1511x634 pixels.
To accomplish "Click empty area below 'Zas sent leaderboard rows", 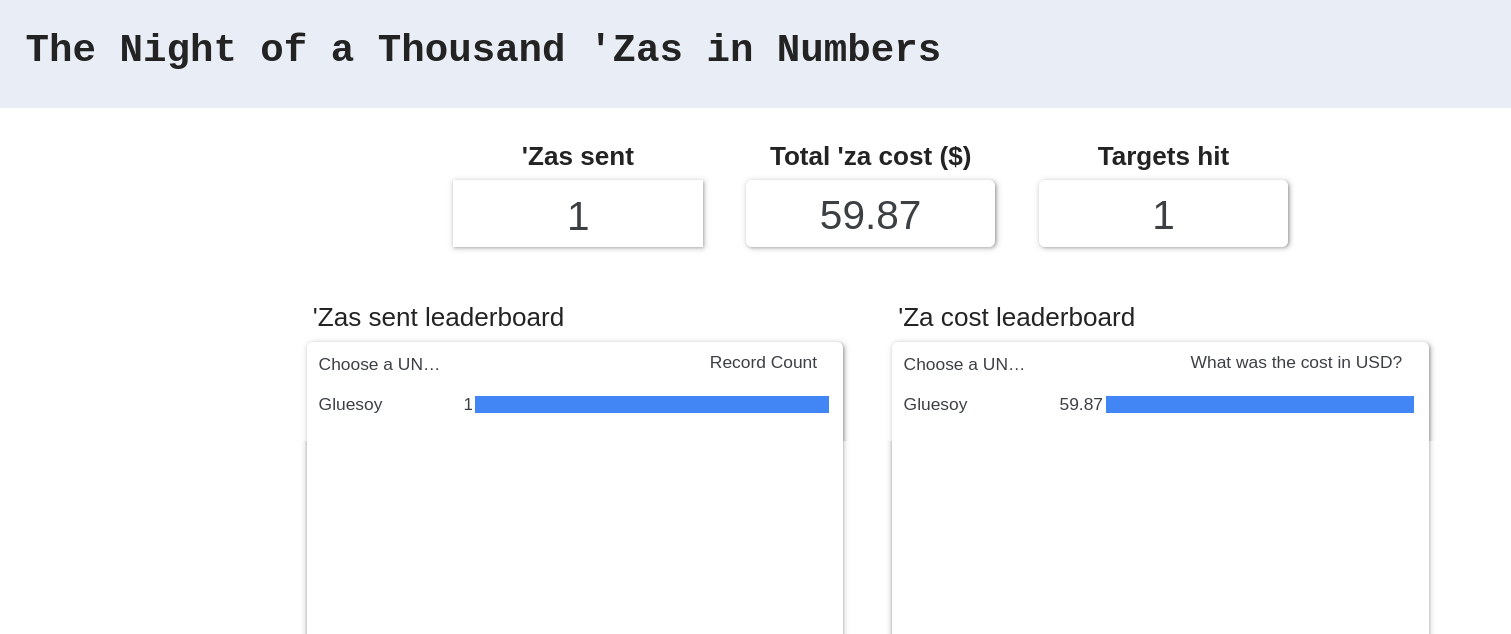I will pyautogui.click(x=574, y=530).
